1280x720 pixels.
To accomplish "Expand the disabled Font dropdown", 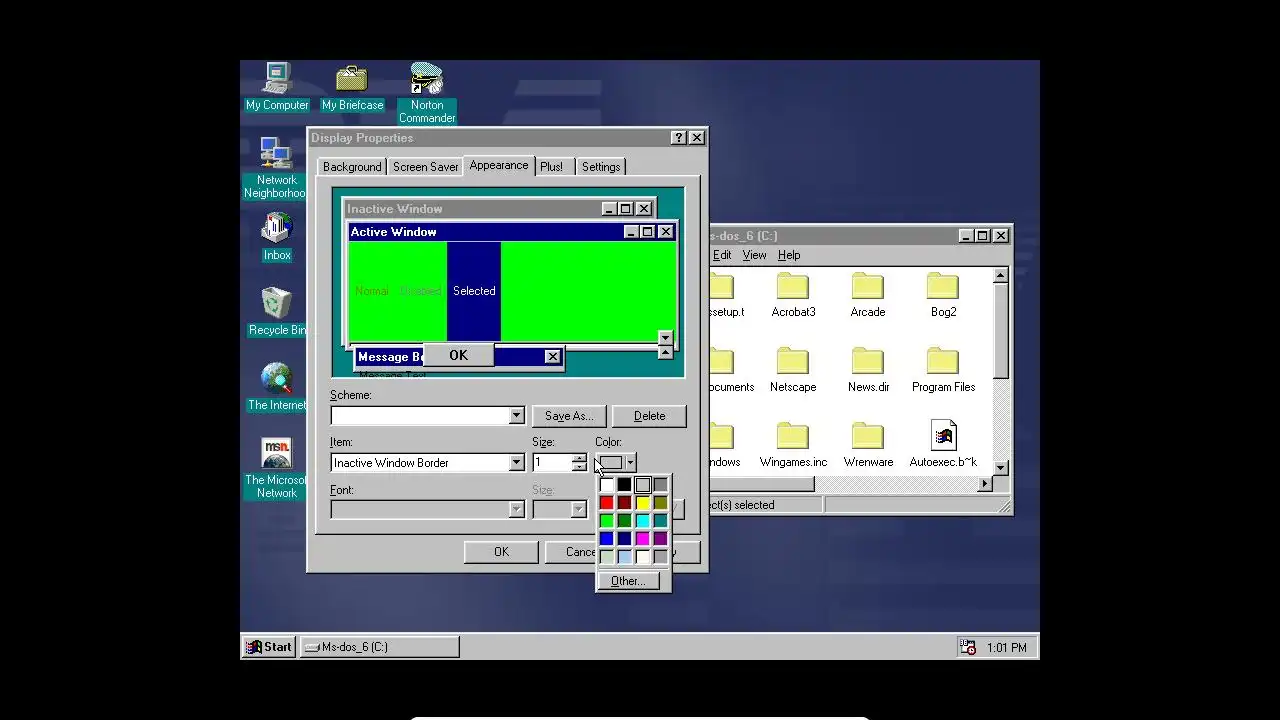I will pos(516,510).
